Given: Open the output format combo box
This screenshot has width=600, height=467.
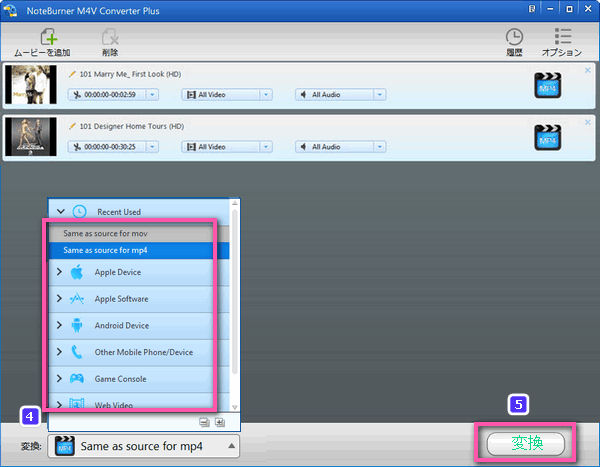Looking at the screenshot, I should pyautogui.click(x=143, y=446).
